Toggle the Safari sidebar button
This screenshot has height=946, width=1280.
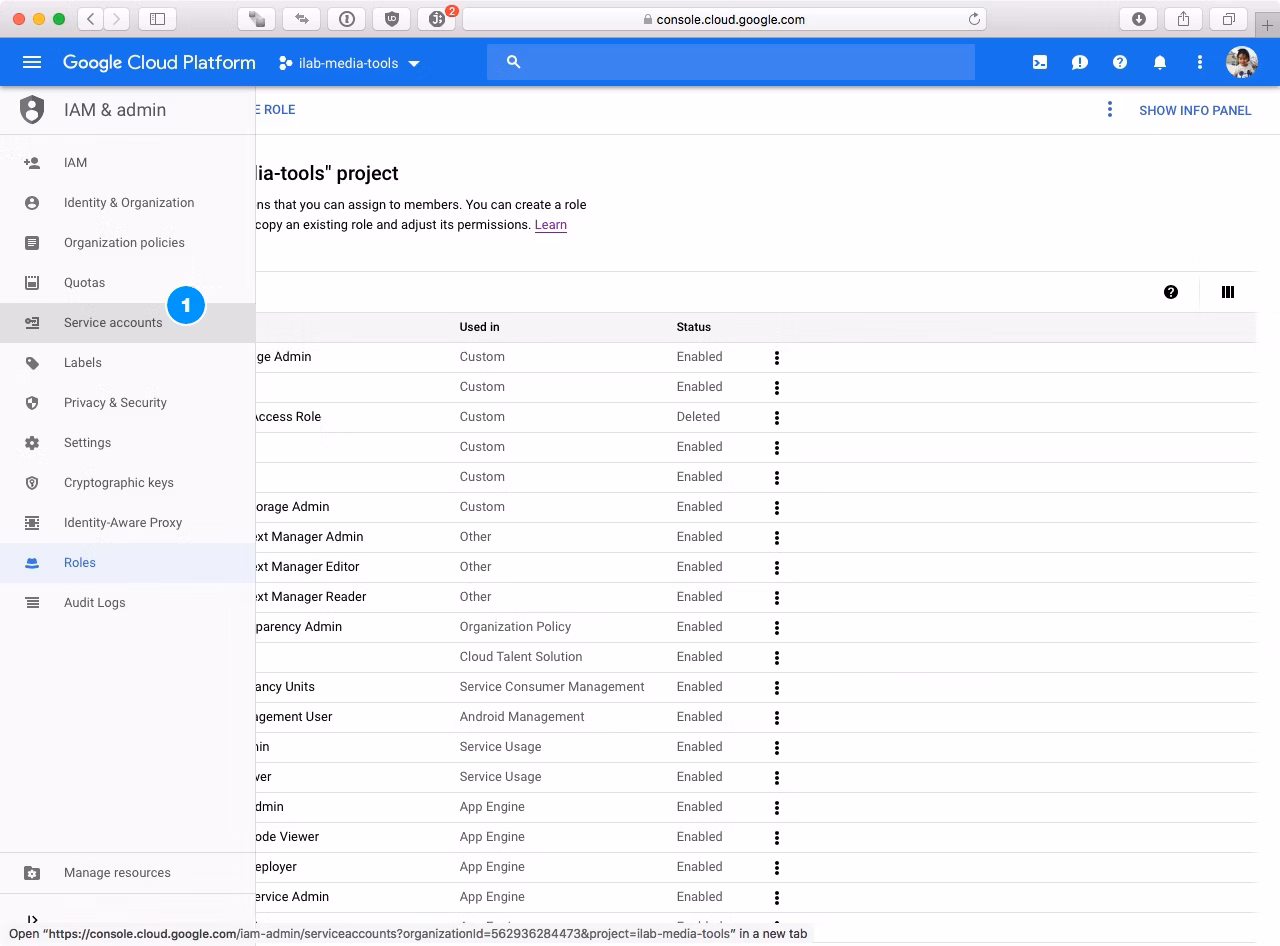click(157, 18)
